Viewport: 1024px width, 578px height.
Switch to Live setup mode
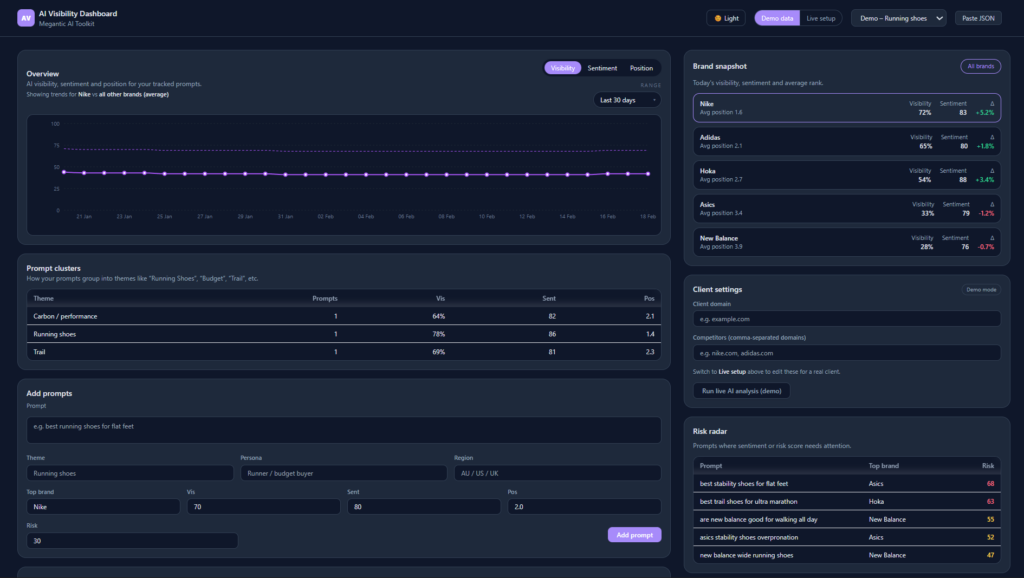820,18
